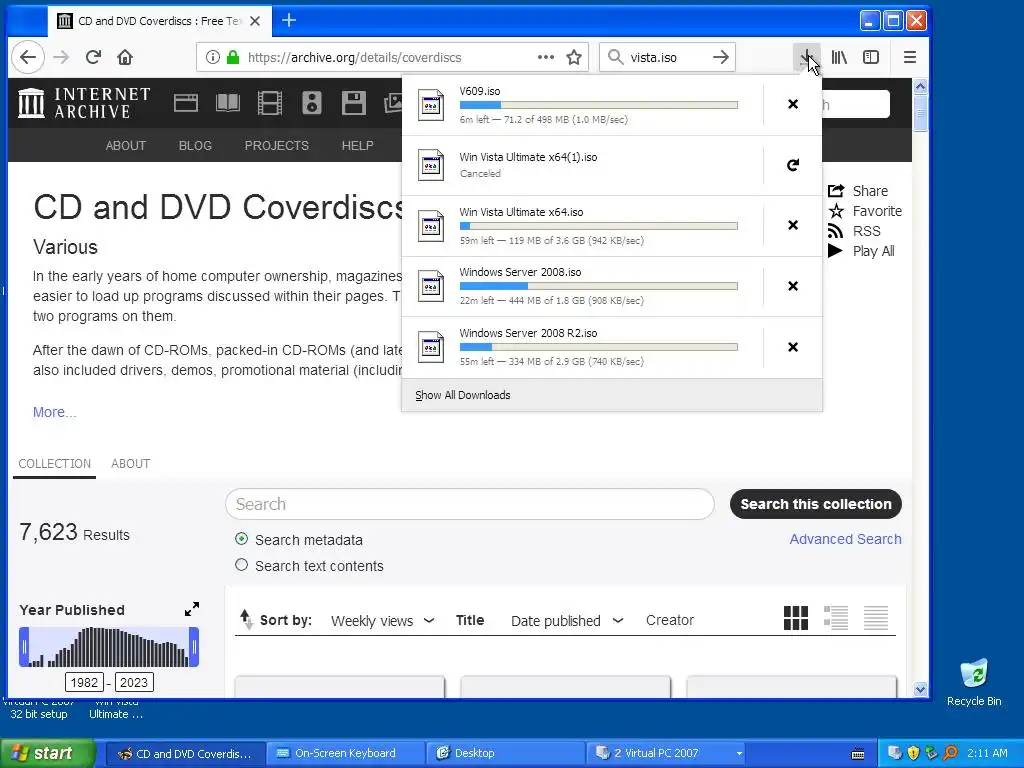Open the Advanced Search link
Image resolution: width=1024 pixels, height=768 pixels.
(845, 539)
